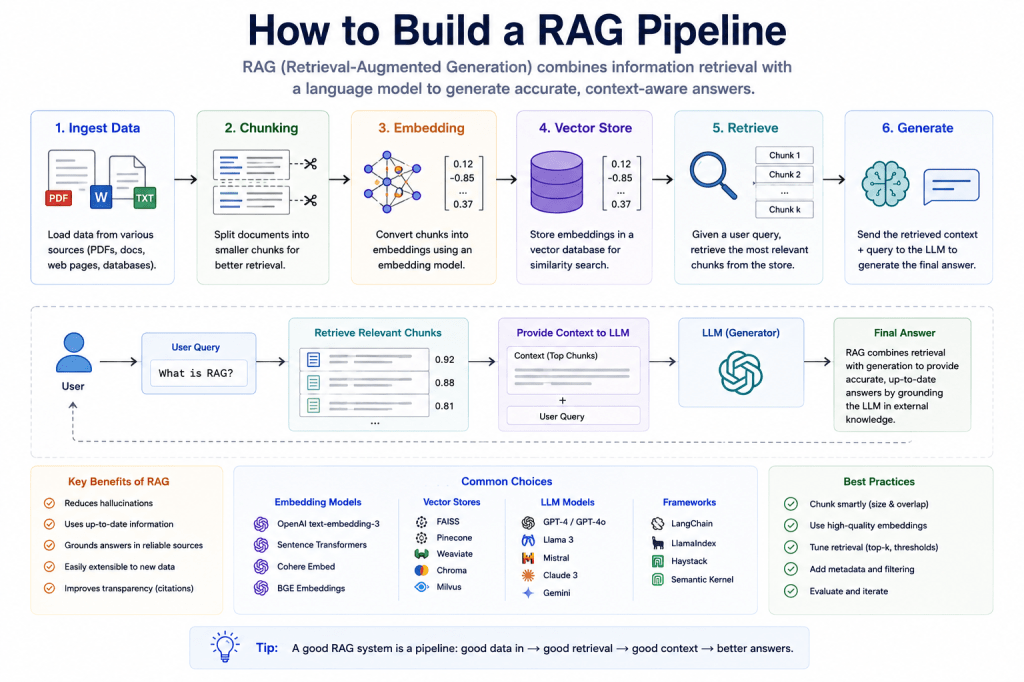Click the neural network embedding icon
Image resolution: width=1024 pixels, height=682 pixels.
click(392, 182)
